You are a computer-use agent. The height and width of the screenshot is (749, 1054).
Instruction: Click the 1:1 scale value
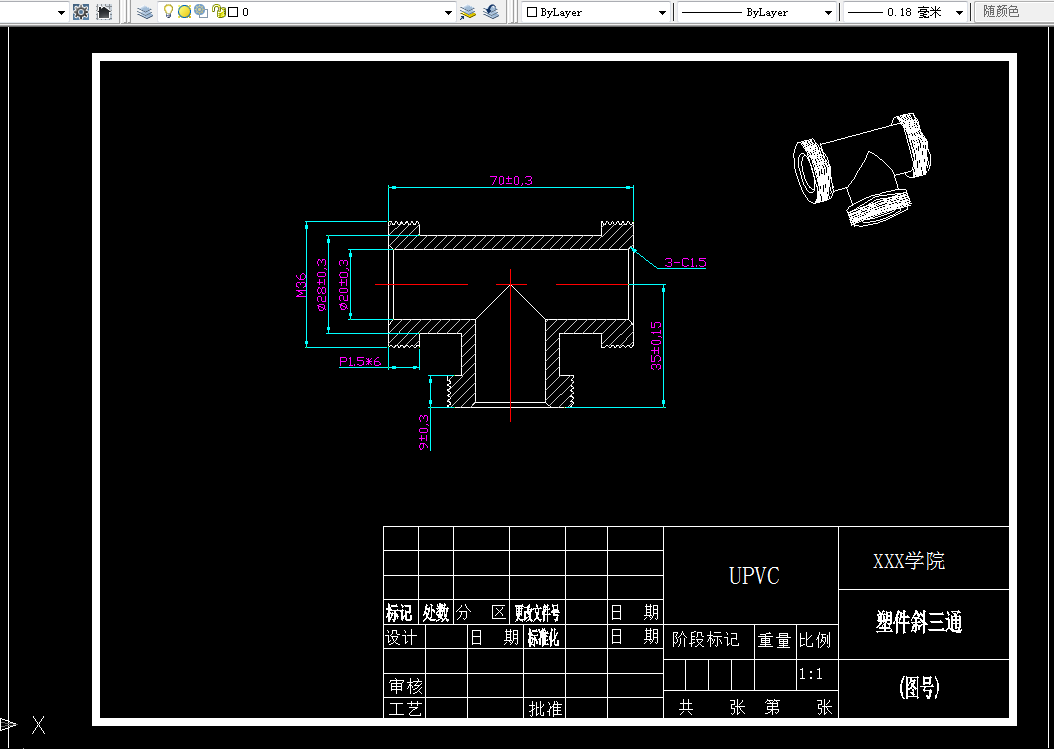[811, 674]
